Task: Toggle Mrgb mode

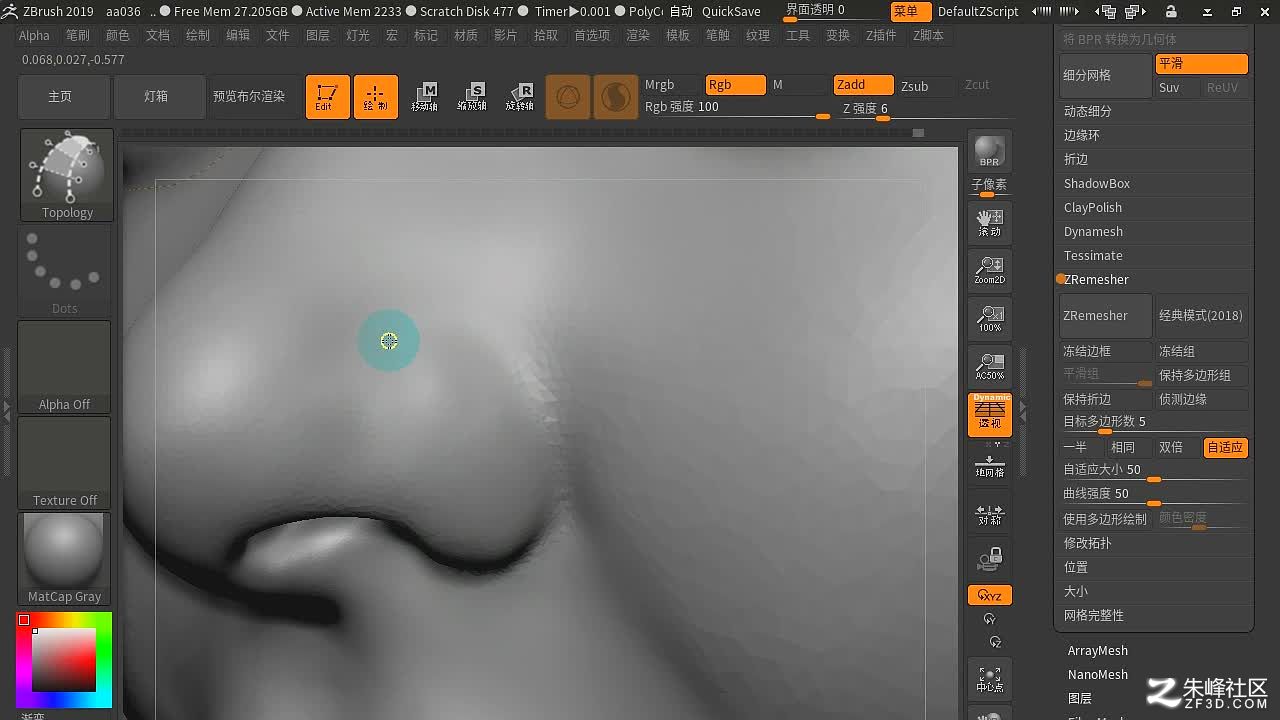Action: pos(672,85)
